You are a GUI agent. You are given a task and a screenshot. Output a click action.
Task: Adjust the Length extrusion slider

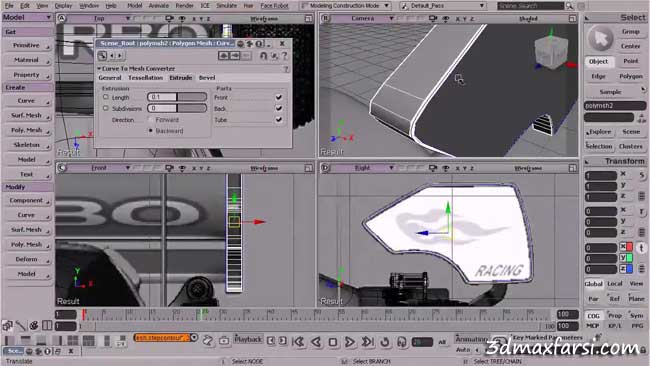pyautogui.click(x=177, y=97)
